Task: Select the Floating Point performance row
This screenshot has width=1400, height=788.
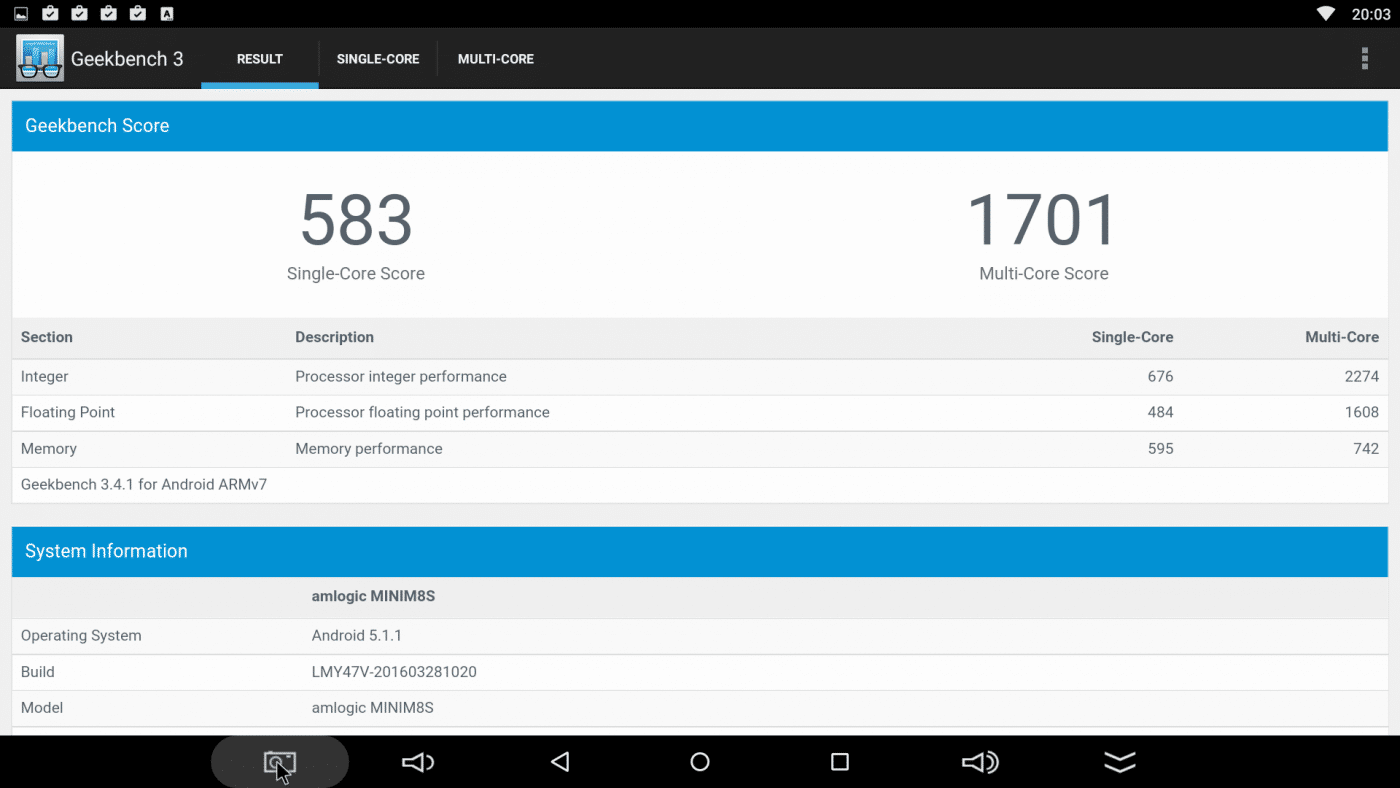Action: 699,413
